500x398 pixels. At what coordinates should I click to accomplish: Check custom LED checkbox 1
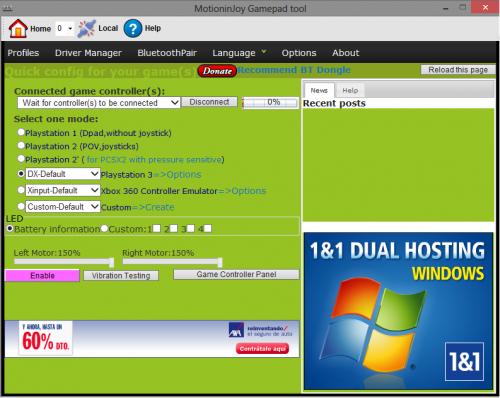(157, 228)
